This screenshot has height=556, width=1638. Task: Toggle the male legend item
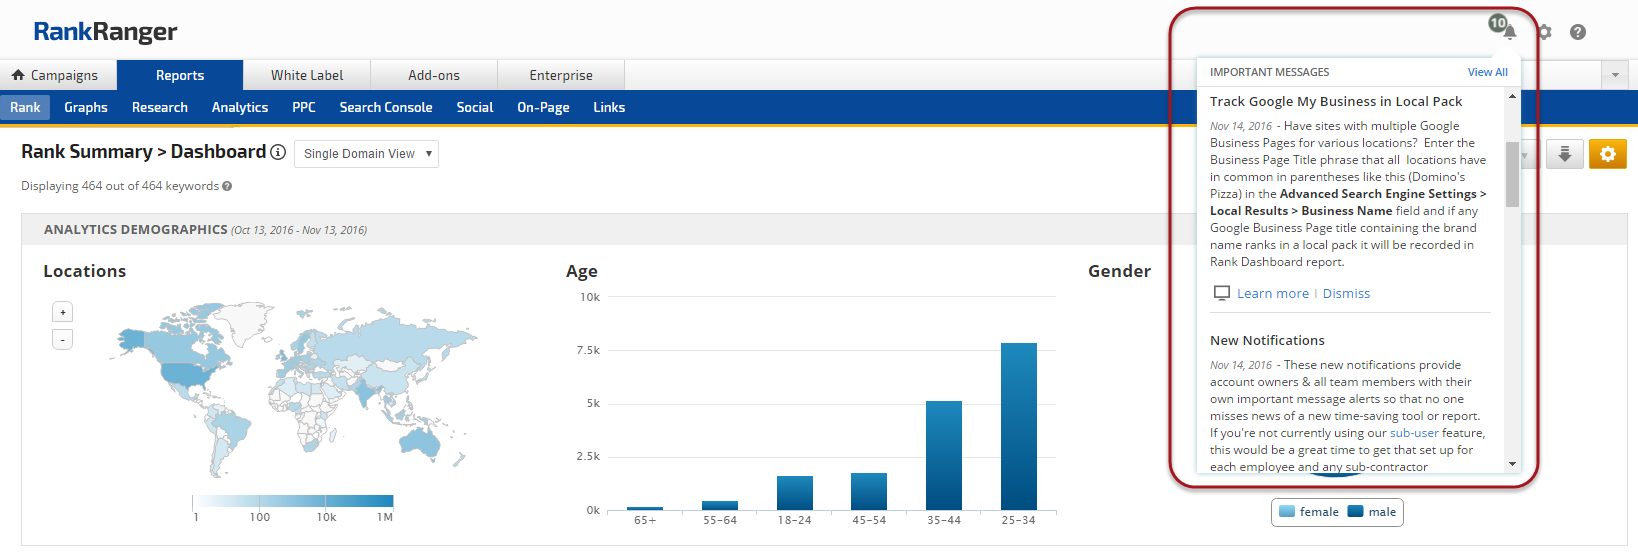point(1372,512)
